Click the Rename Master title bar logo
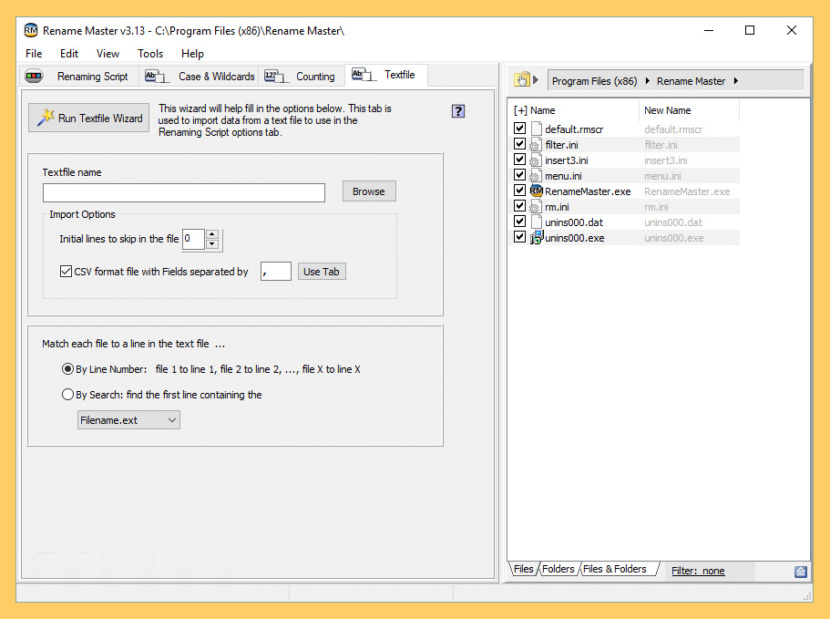Image resolution: width=830 pixels, height=619 pixels. (31, 30)
